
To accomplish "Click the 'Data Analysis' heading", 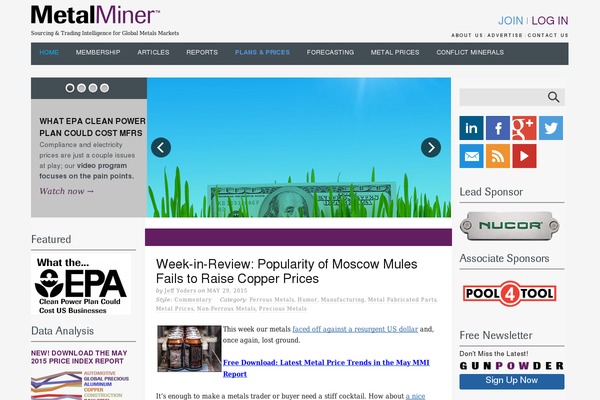I will click(62, 331).
